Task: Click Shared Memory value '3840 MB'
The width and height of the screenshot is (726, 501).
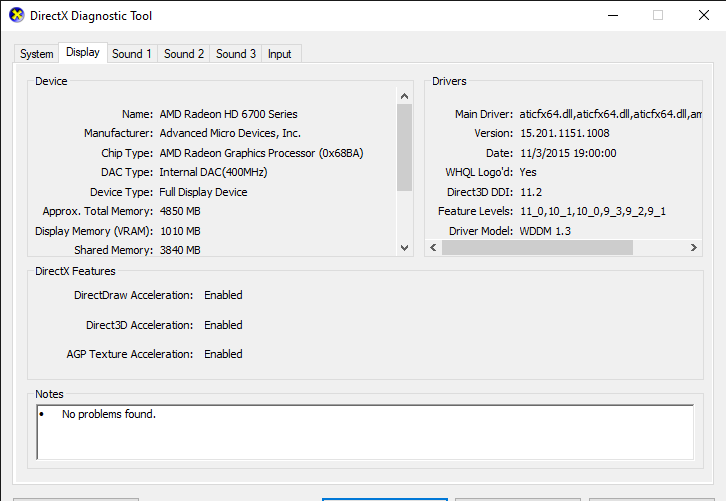Action: 180,250
